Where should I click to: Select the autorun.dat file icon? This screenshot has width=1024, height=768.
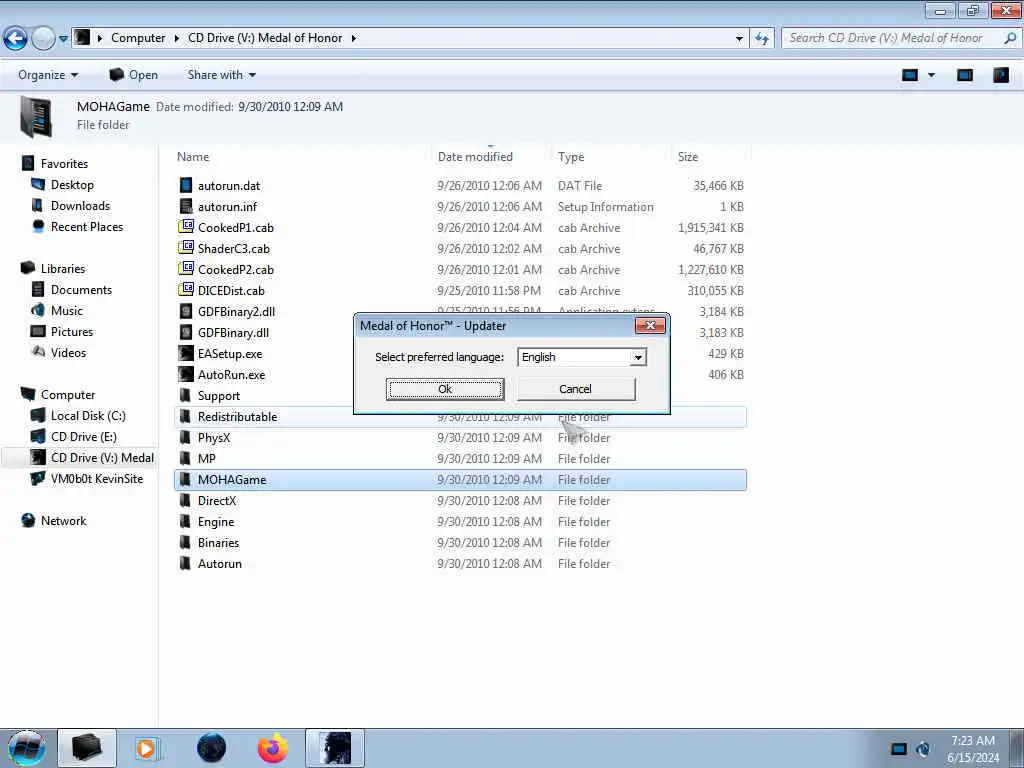pyautogui.click(x=186, y=185)
